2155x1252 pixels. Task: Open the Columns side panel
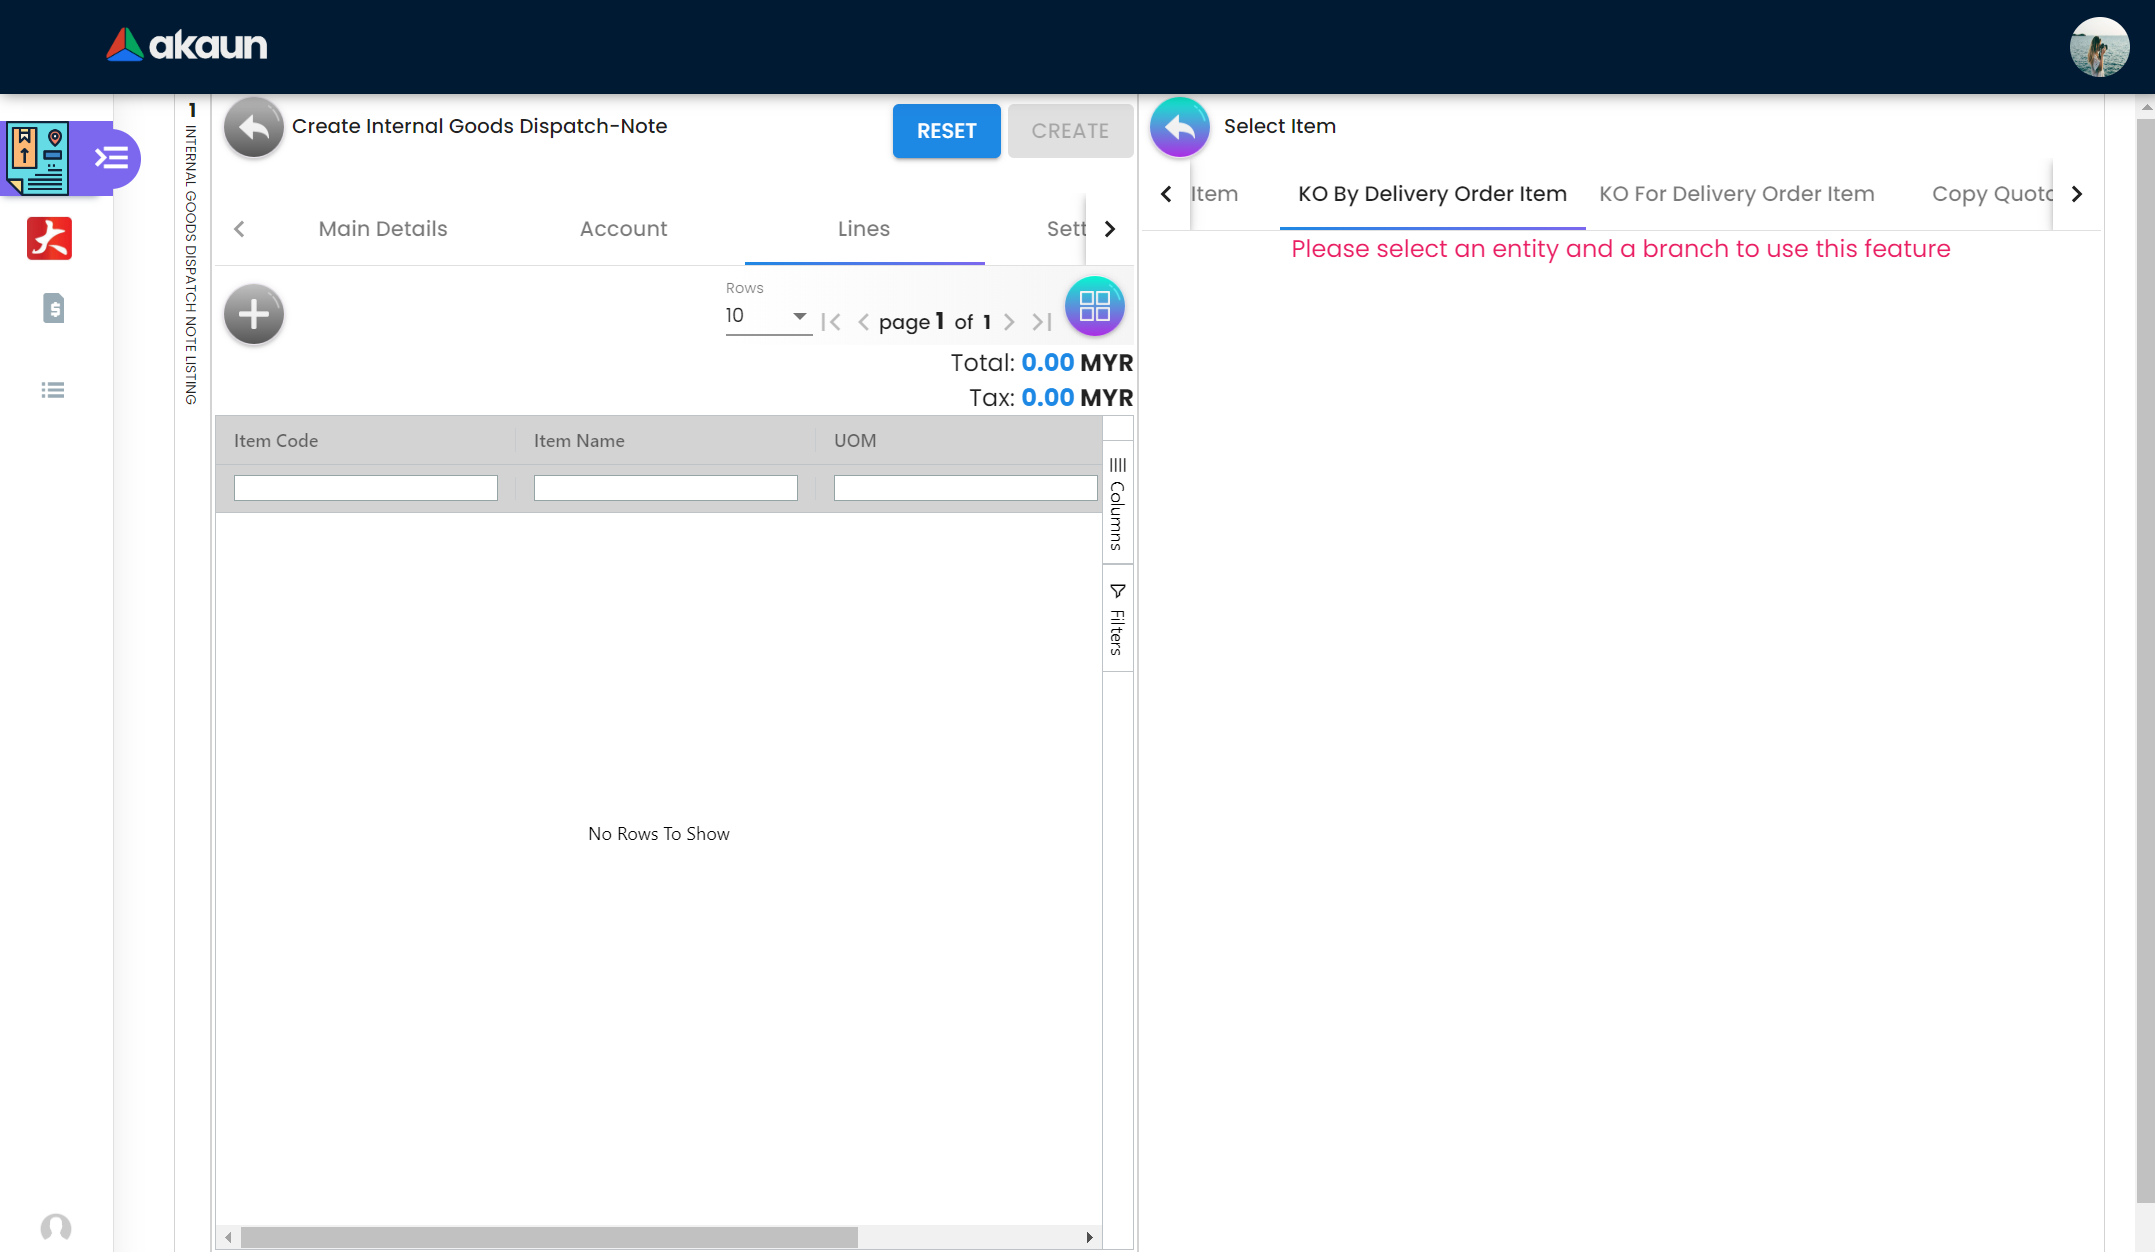1117,503
